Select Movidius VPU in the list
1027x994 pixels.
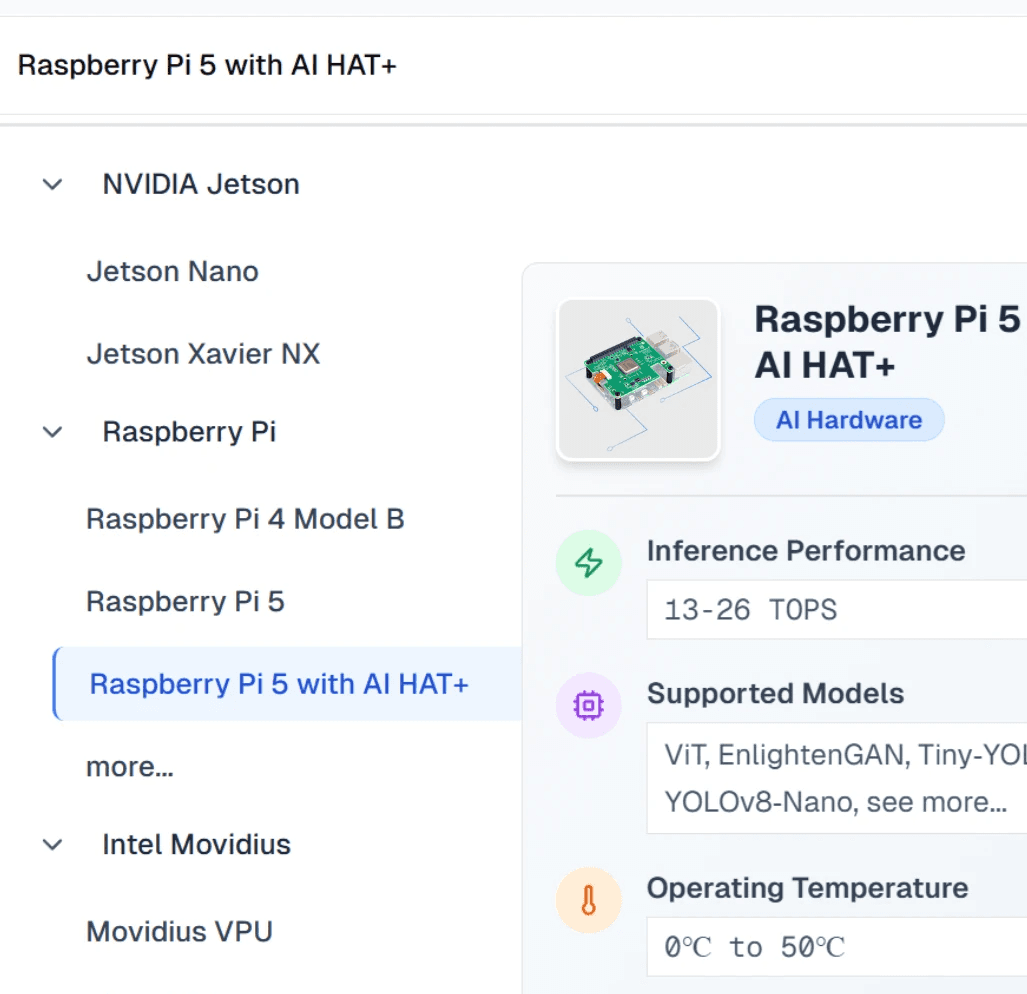click(179, 932)
